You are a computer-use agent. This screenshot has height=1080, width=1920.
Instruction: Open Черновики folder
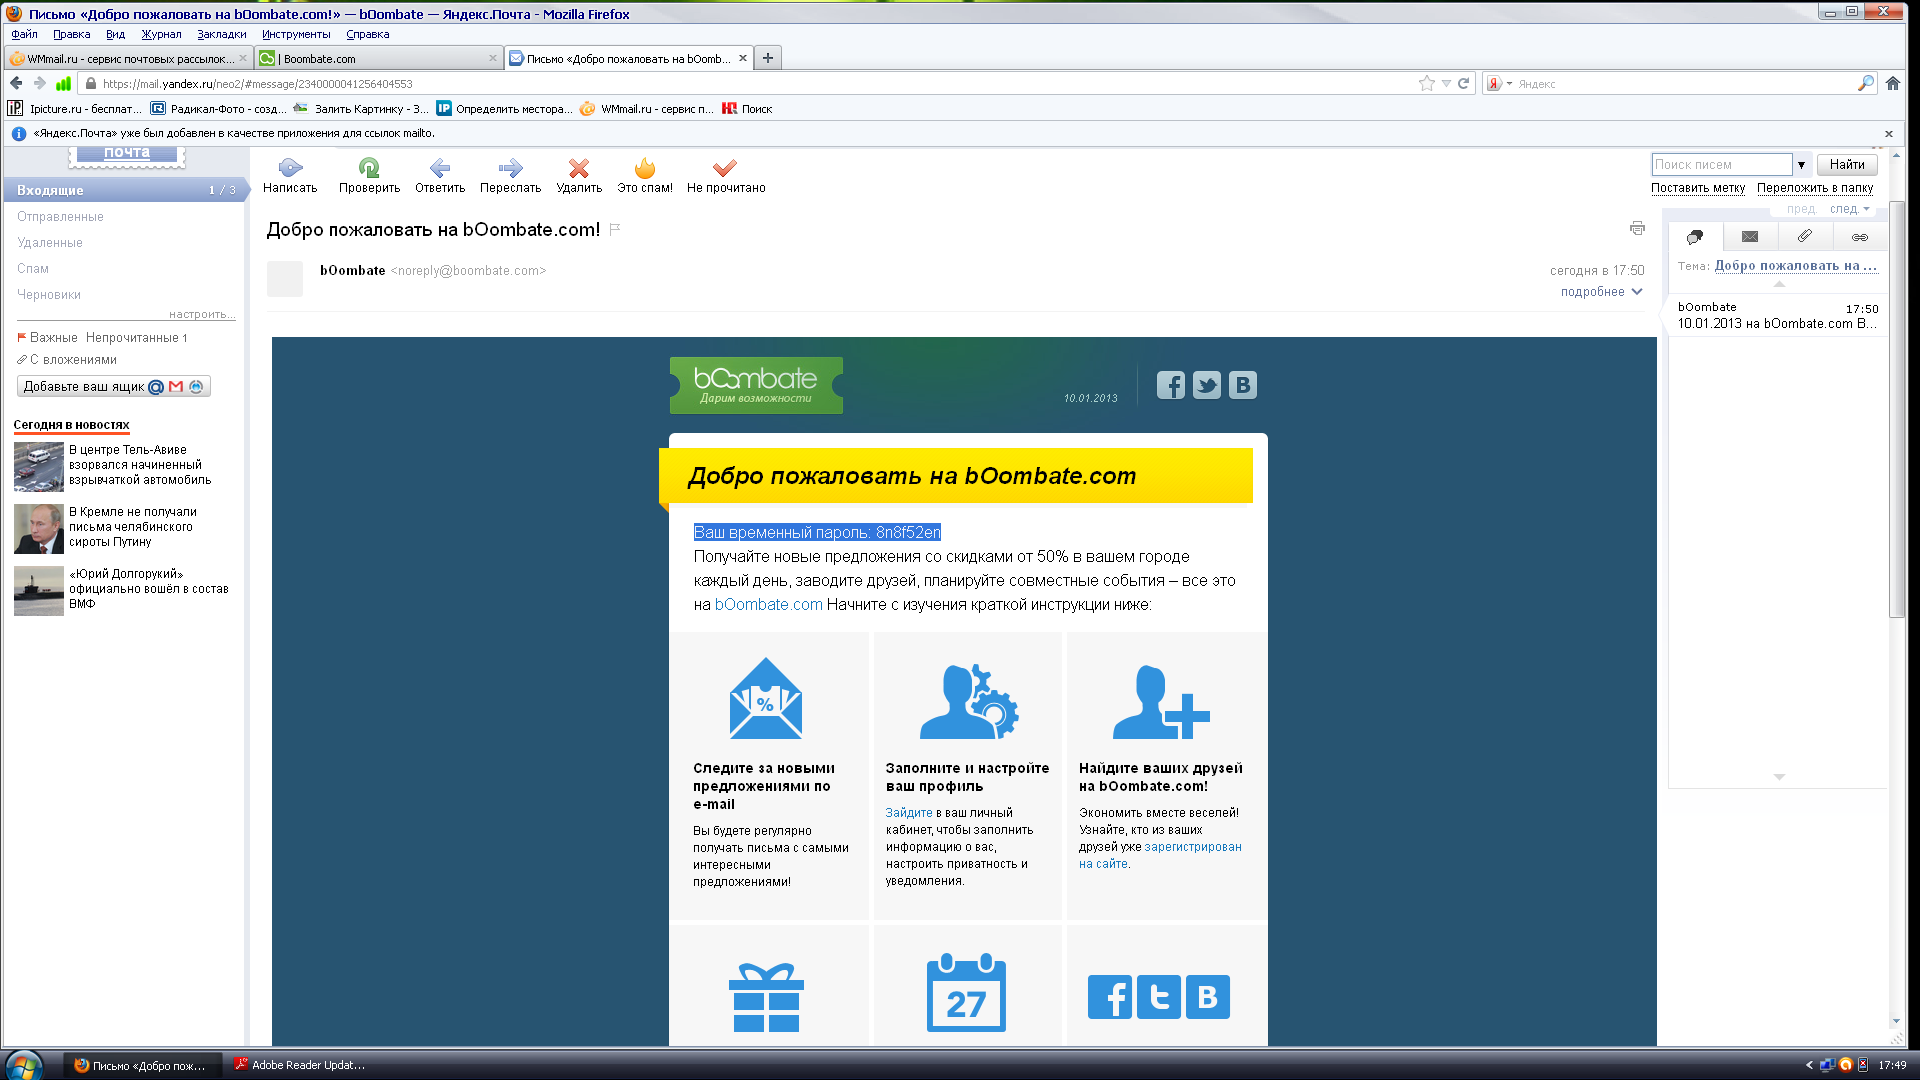[x=49, y=294]
